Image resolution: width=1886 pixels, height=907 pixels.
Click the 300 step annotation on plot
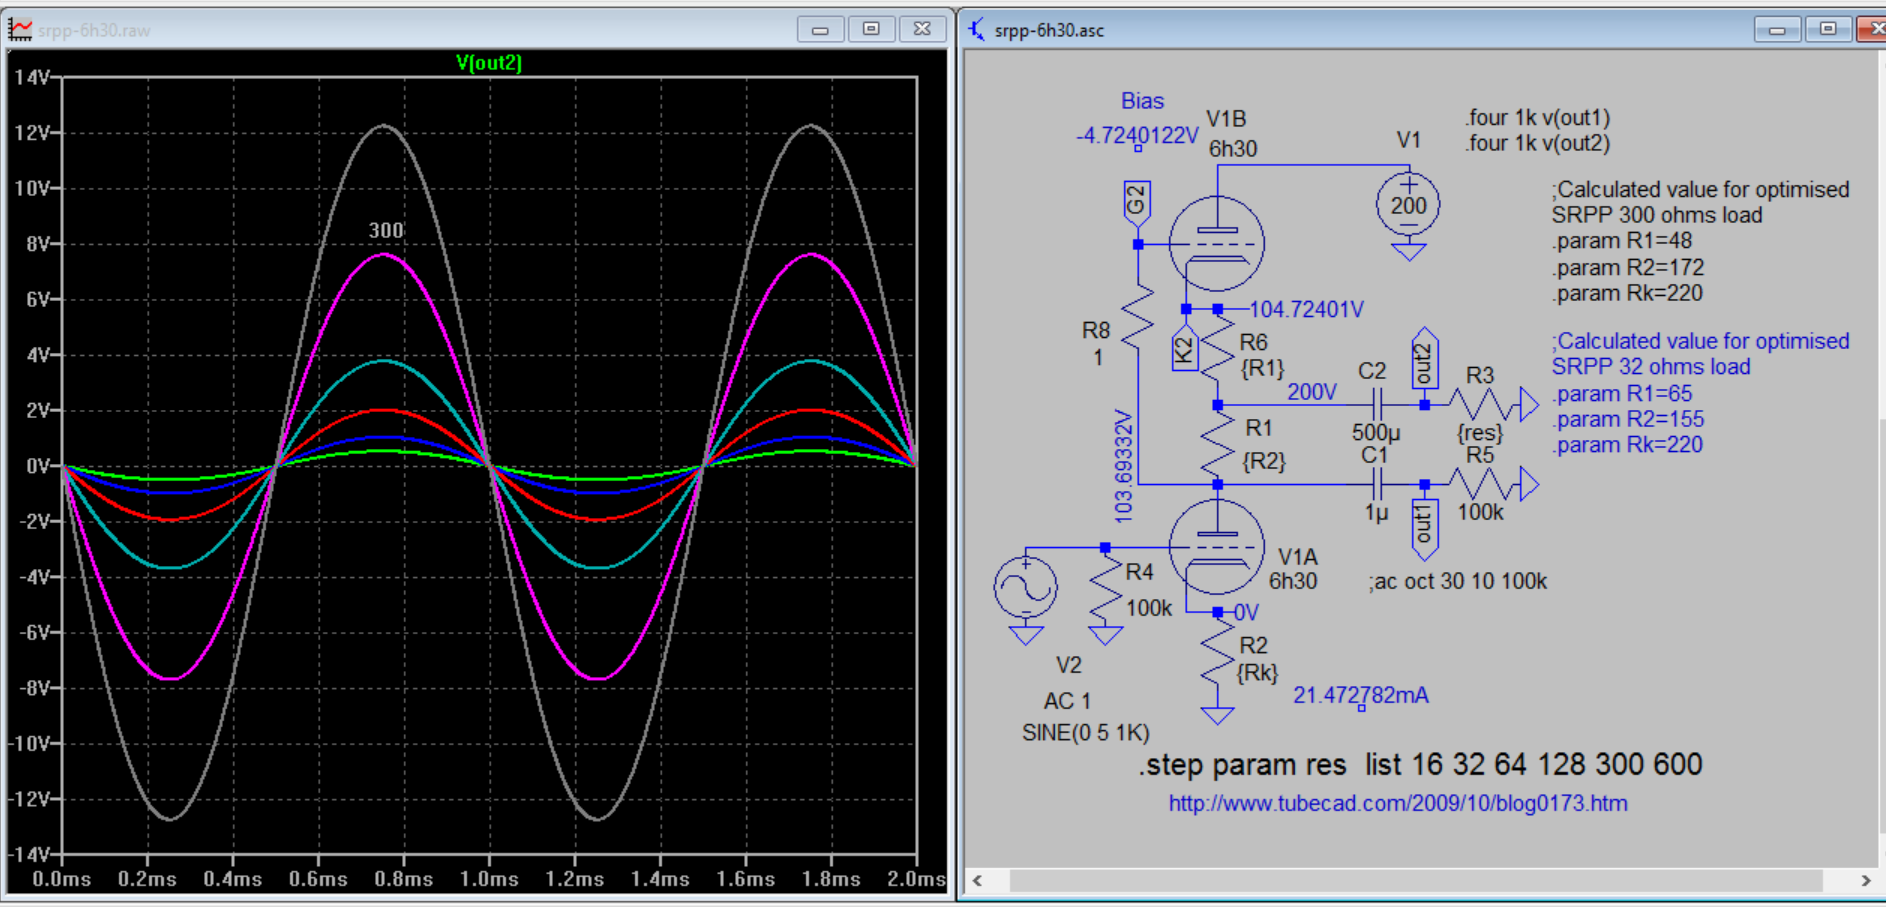pos(386,231)
